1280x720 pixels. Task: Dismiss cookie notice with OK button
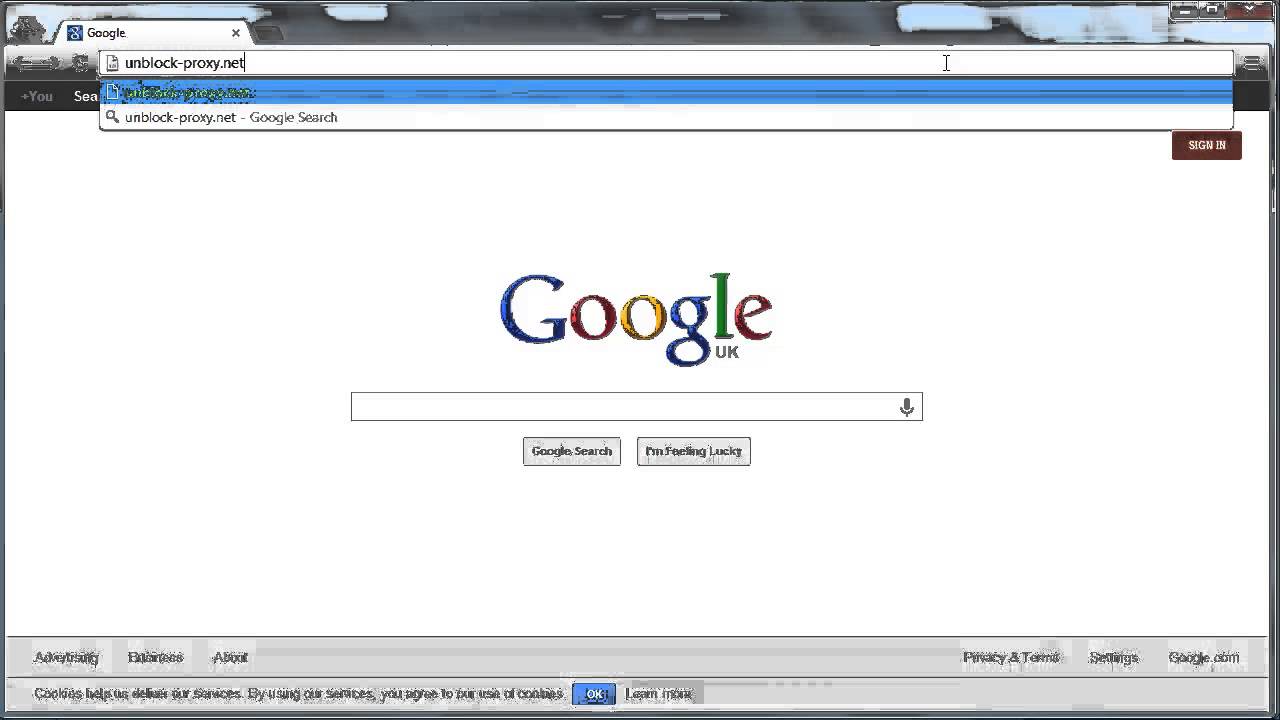(595, 694)
